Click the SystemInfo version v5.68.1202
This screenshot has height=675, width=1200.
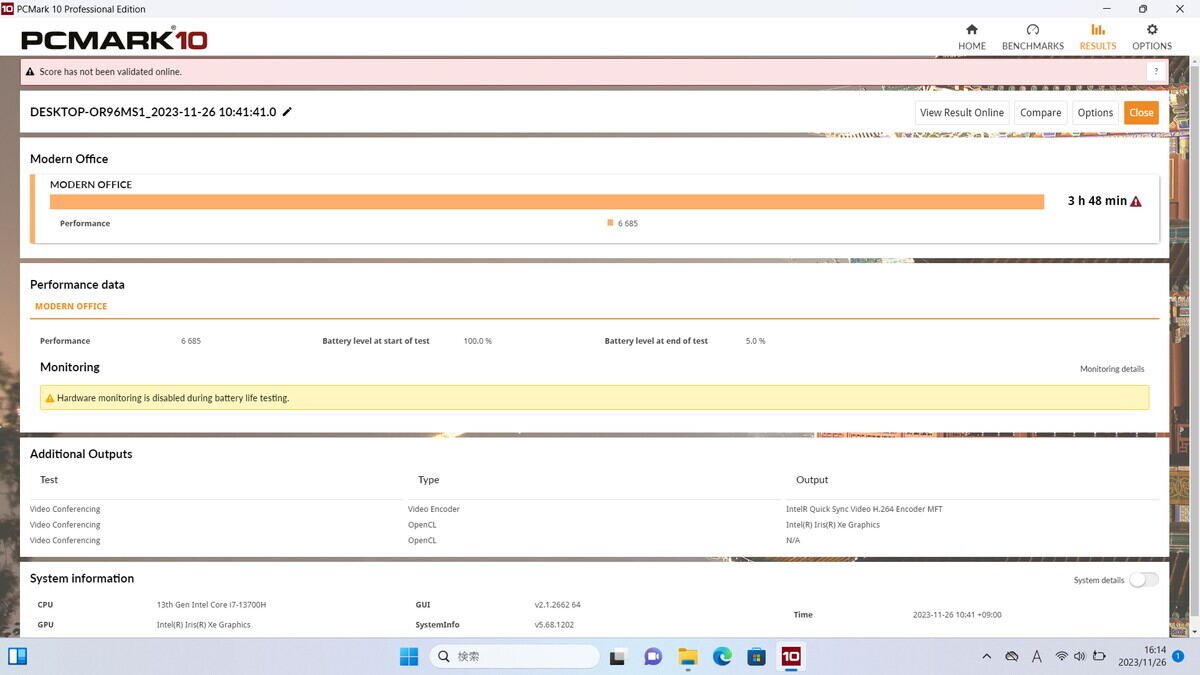click(x=554, y=625)
